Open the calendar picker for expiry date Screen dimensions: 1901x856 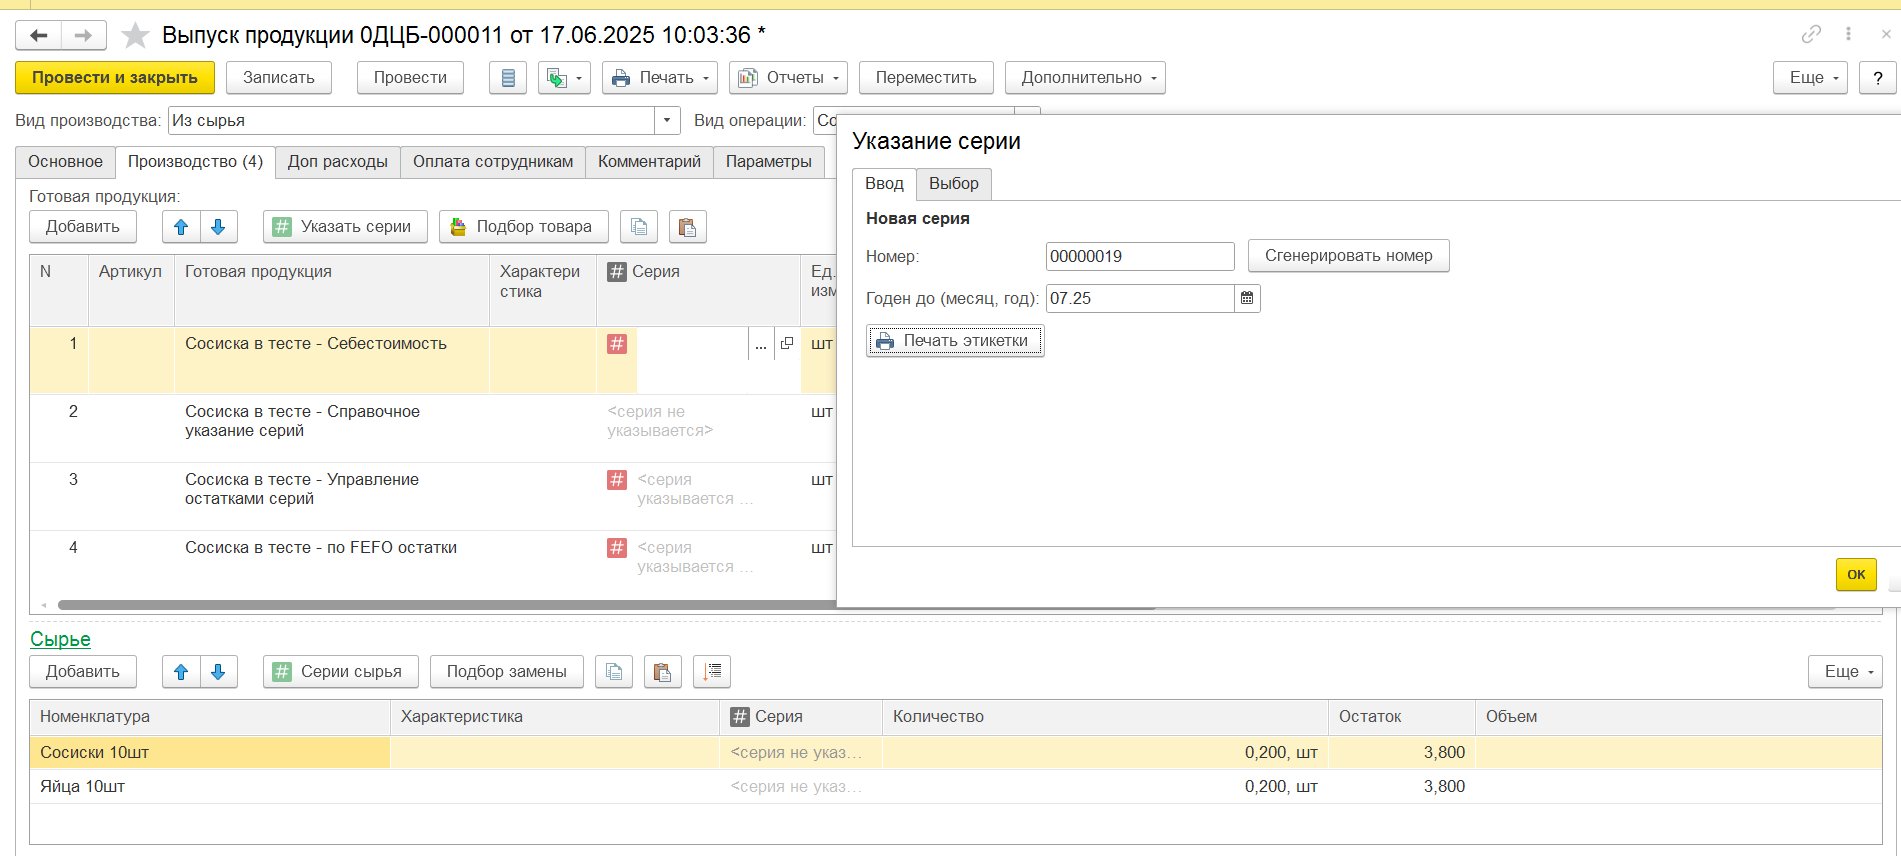[x=1247, y=298]
